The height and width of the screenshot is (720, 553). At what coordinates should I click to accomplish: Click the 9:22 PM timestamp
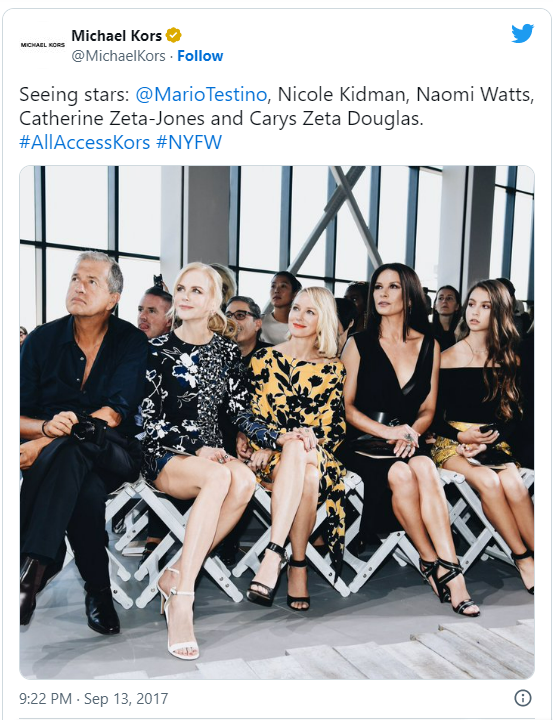[x=45, y=698]
